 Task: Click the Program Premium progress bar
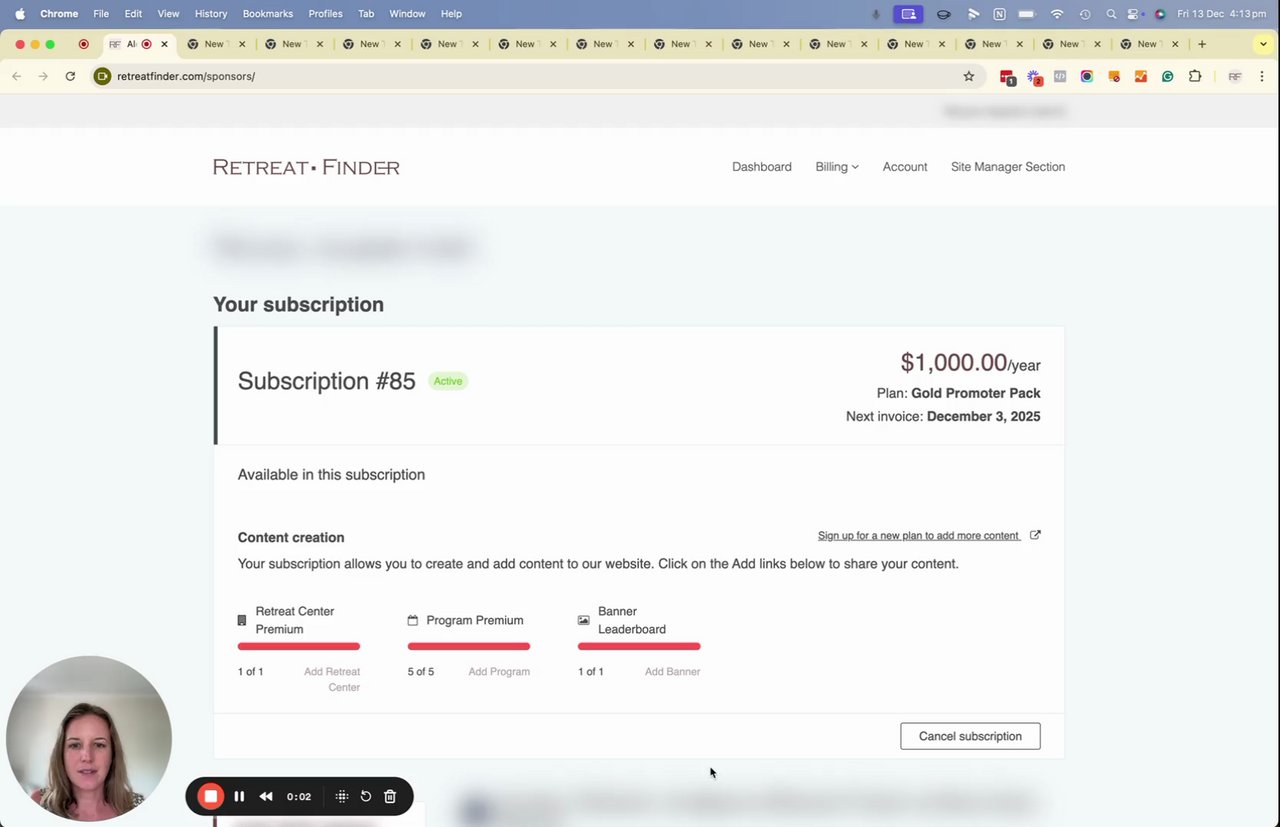469,647
